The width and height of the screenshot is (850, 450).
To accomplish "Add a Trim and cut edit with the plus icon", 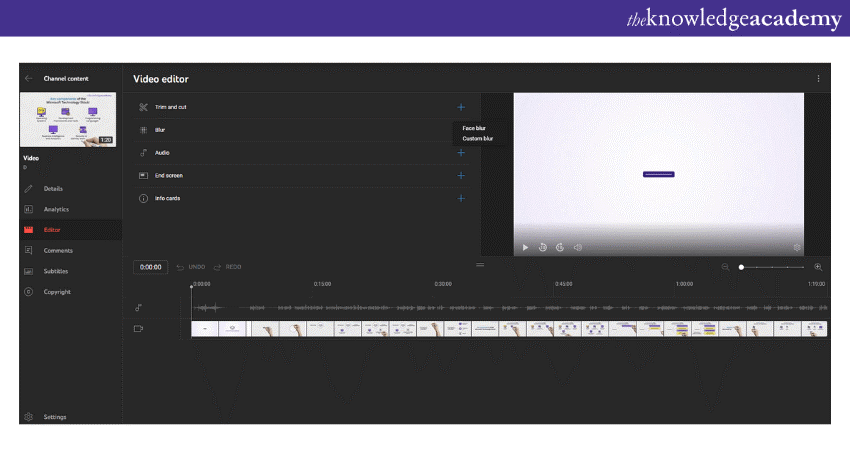I will [x=461, y=107].
